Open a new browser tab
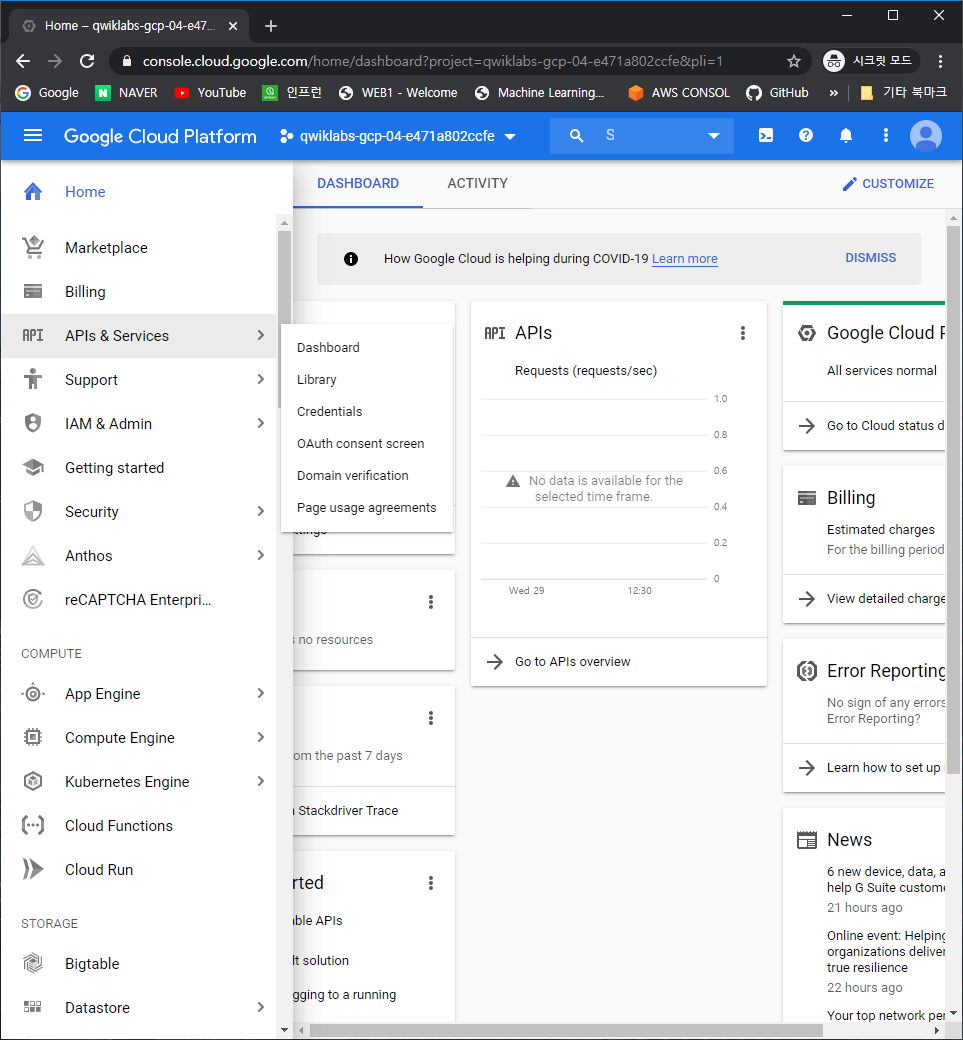 pyautogui.click(x=271, y=26)
